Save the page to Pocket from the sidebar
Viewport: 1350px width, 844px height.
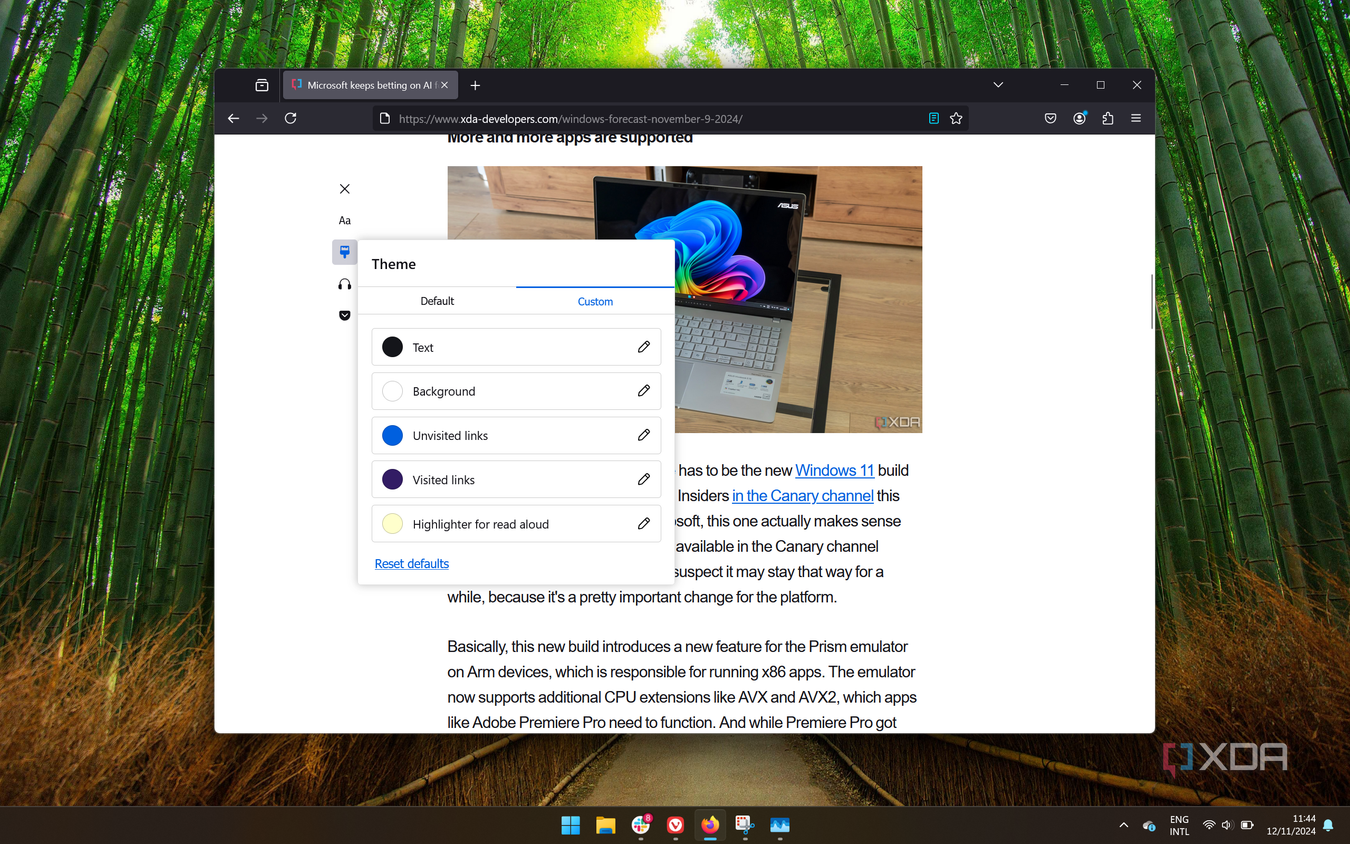(x=344, y=315)
